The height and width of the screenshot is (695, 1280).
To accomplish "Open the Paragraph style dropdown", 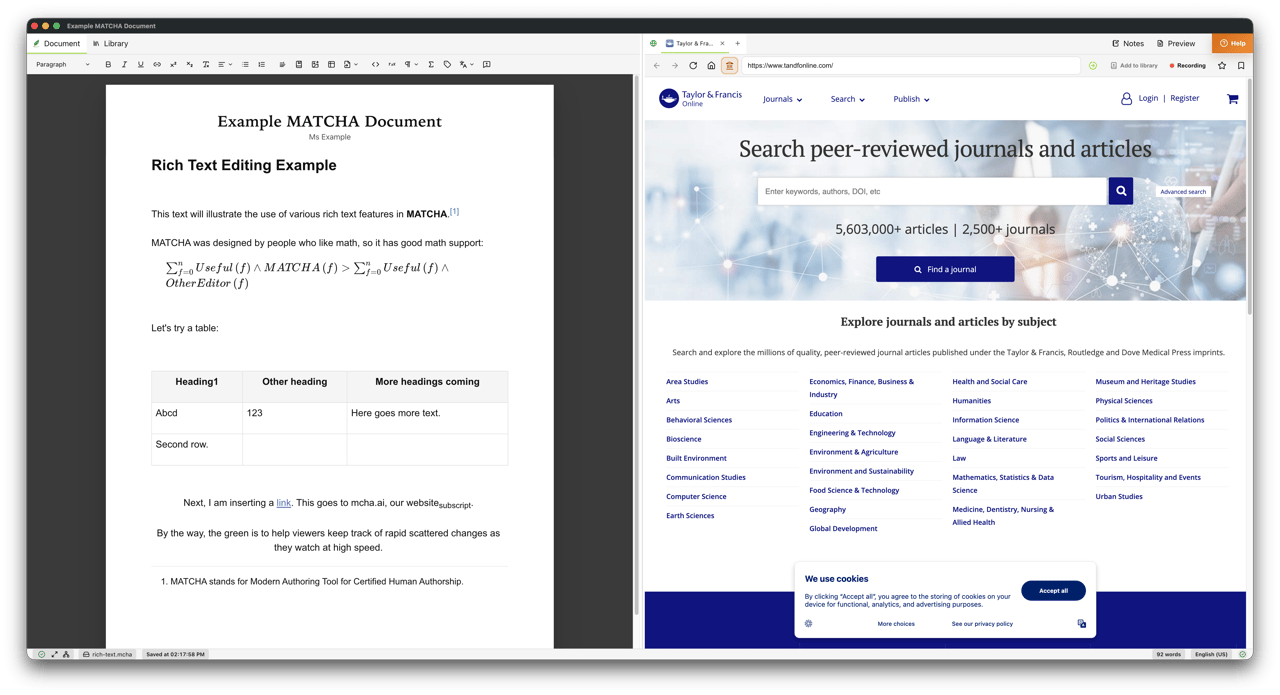I will pos(62,64).
